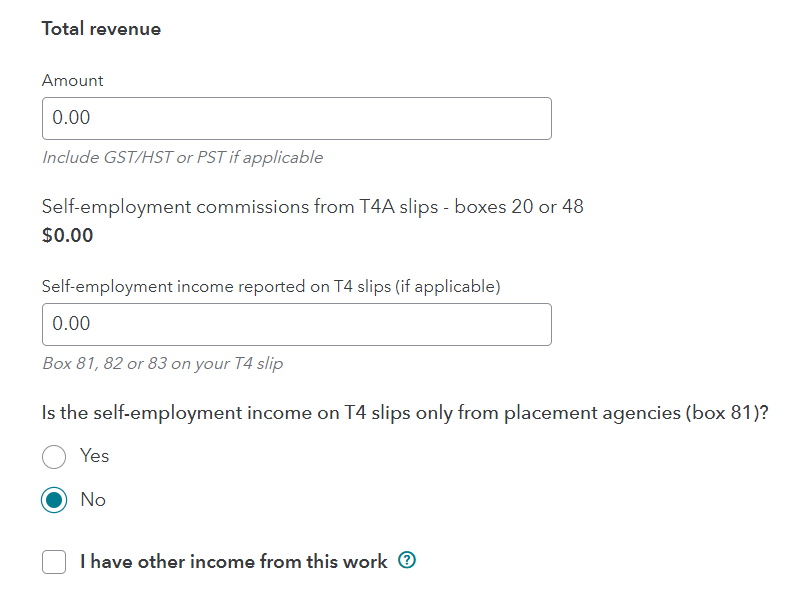Click the T4 slips self-employment income label
This screenshot has width=805, height=614.
271,286
